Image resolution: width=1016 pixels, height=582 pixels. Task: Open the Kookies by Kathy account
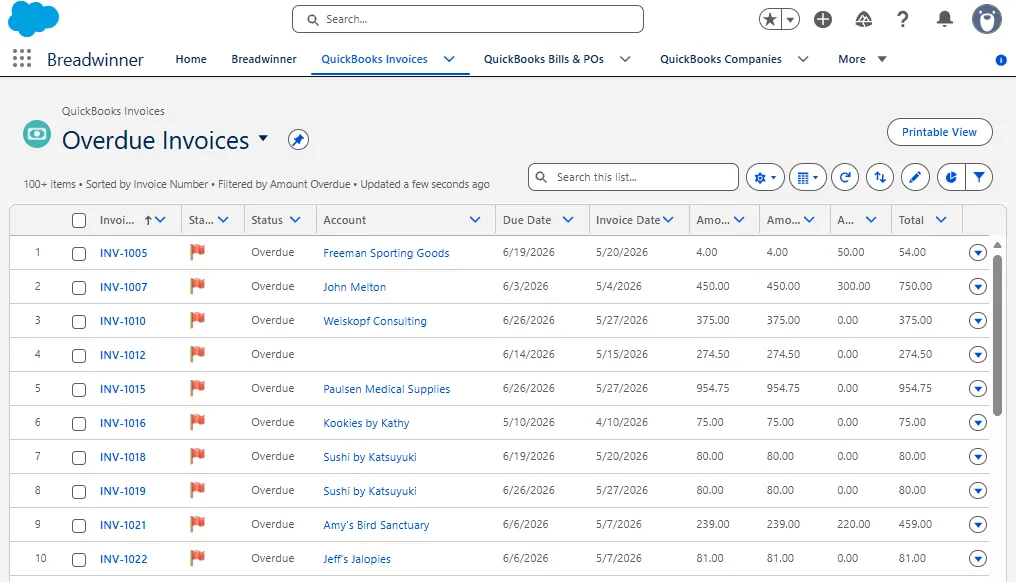(x=366, y=423)
